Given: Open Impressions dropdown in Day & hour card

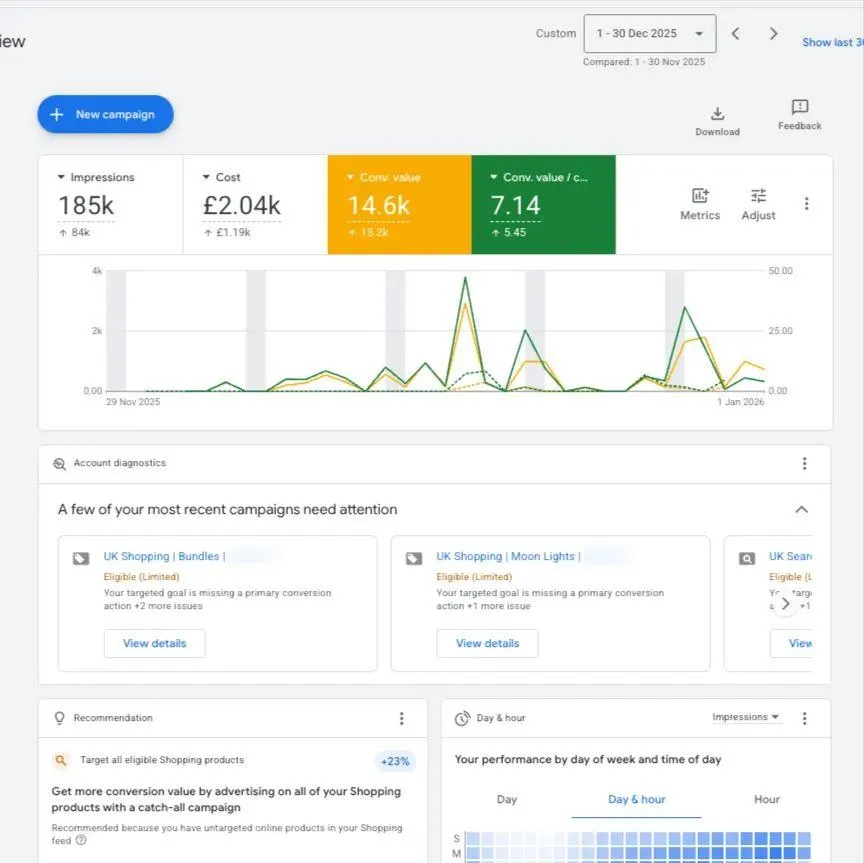Looking at the screenshot, I should (746, 717).
